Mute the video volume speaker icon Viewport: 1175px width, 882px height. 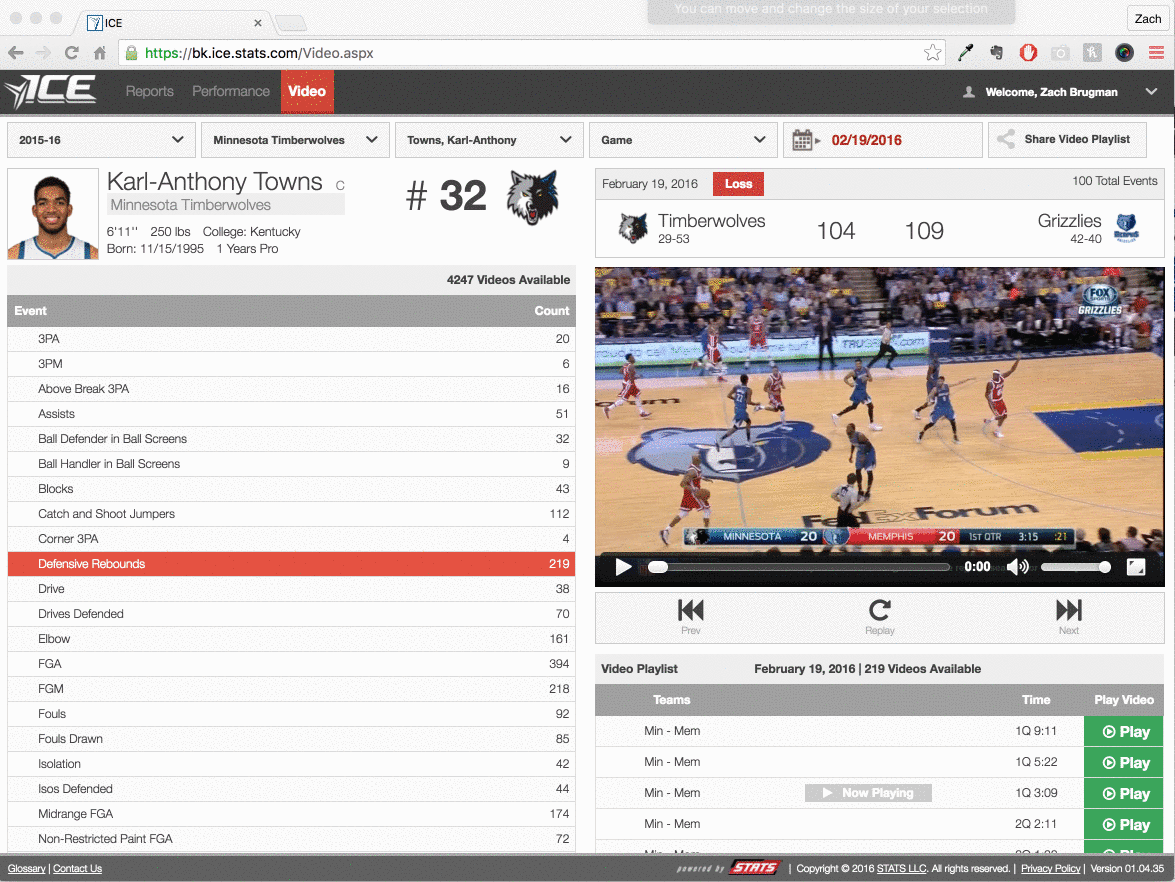(1017, 567)
